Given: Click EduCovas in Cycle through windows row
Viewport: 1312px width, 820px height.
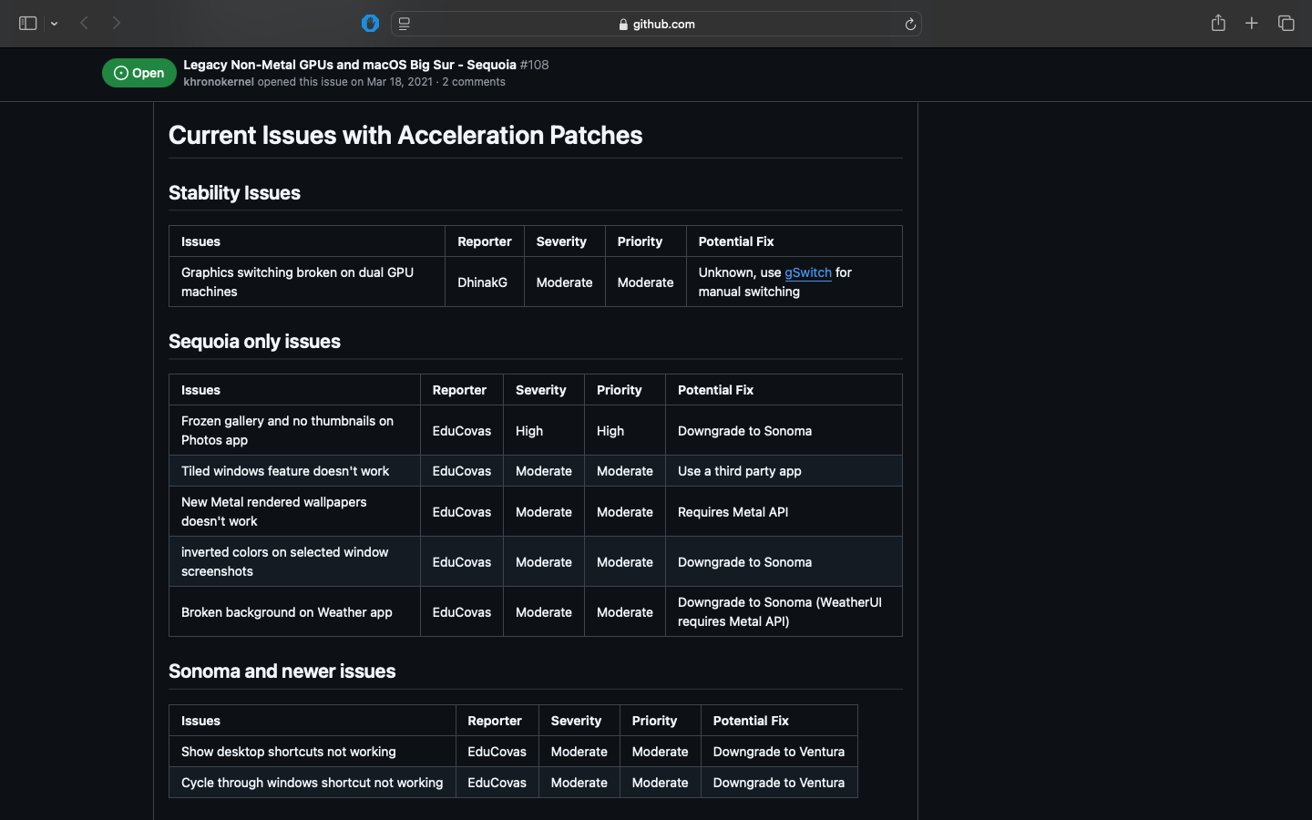Looking at the screenshot, I should pyautogui.click(x=497, y=783).
